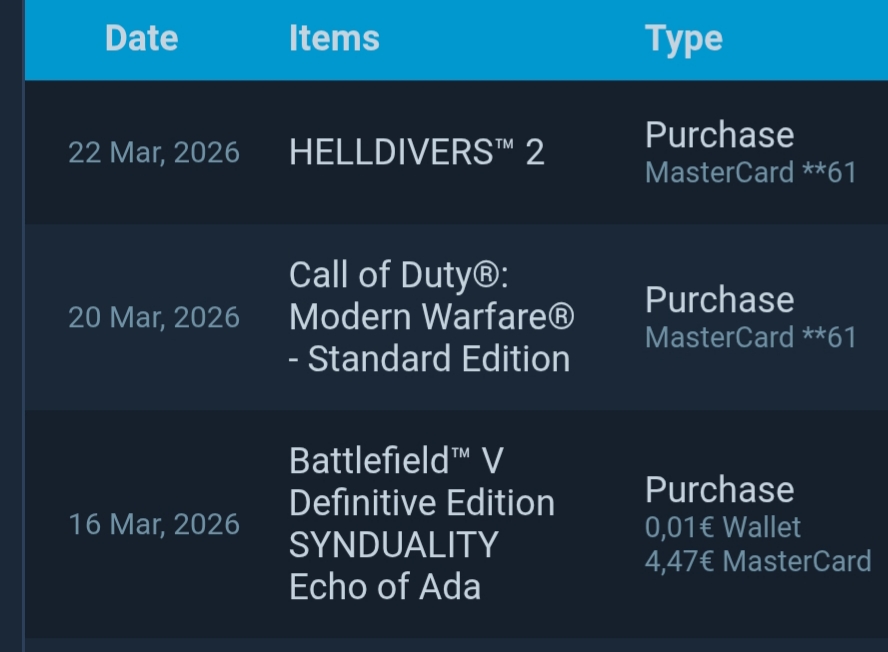
Task: Click the 0,01€ Wallet payment line
Action: coord(723,527)
